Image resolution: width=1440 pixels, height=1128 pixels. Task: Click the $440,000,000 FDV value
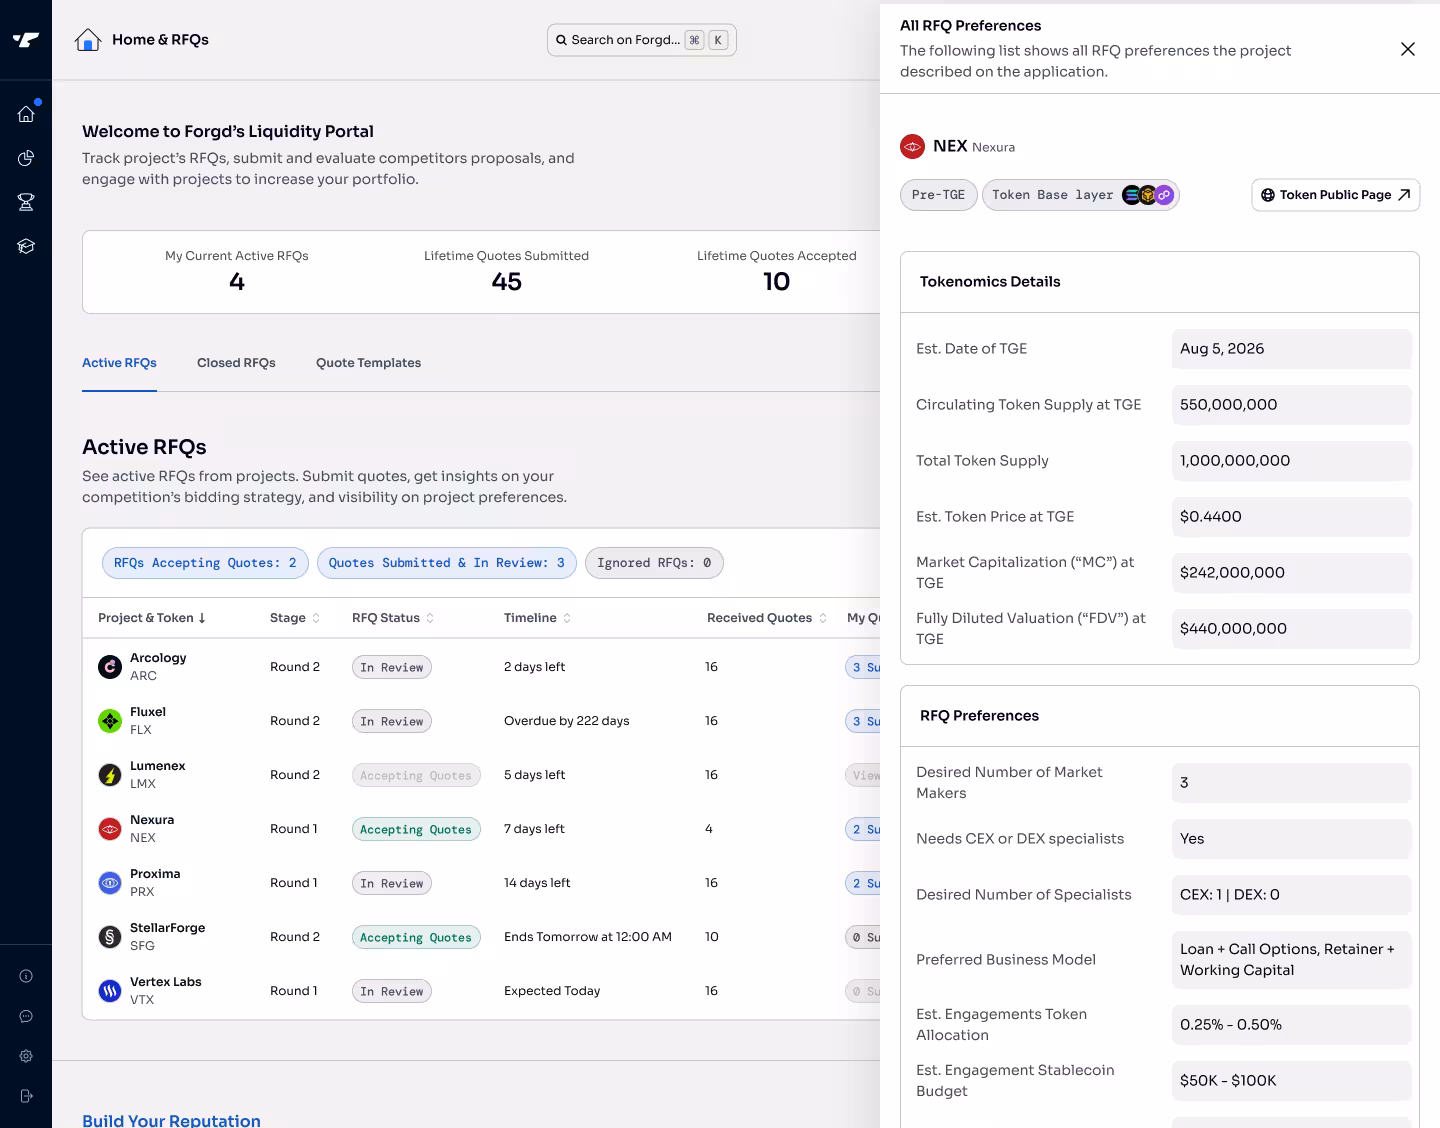pos(1291,629)
